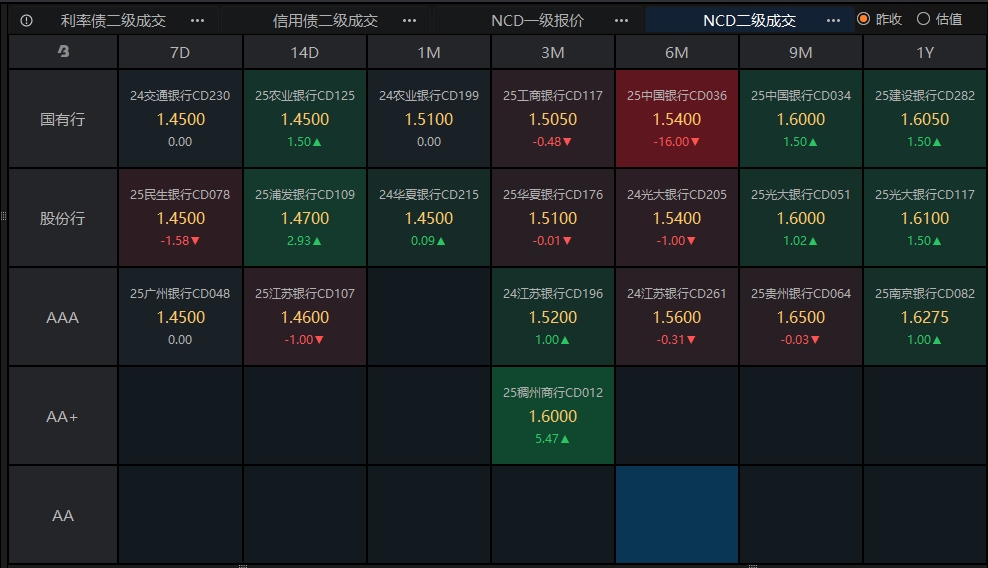Open the 25光大银行CD051 cell
The image size is (988, 568).
(801, 217)
